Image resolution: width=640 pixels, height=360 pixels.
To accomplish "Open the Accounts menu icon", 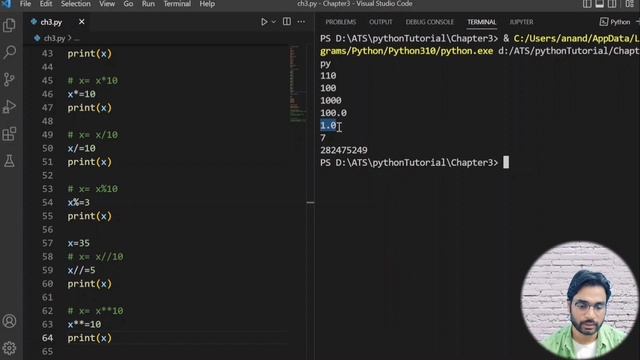I will (9, 321).
